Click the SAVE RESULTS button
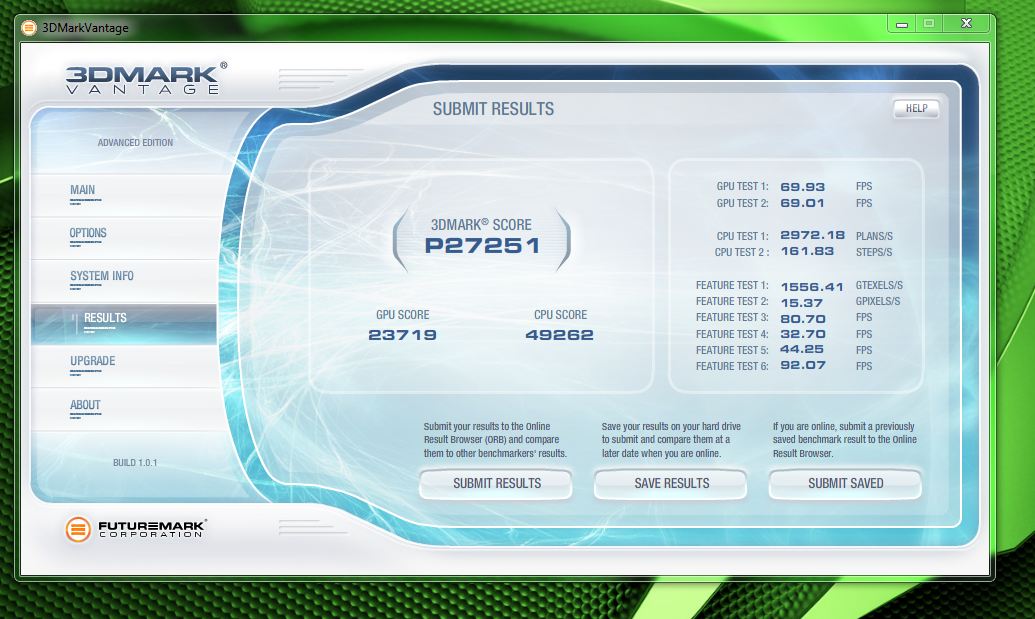The width and height of the screenshot is (1035, 619). tap(671, 484)
